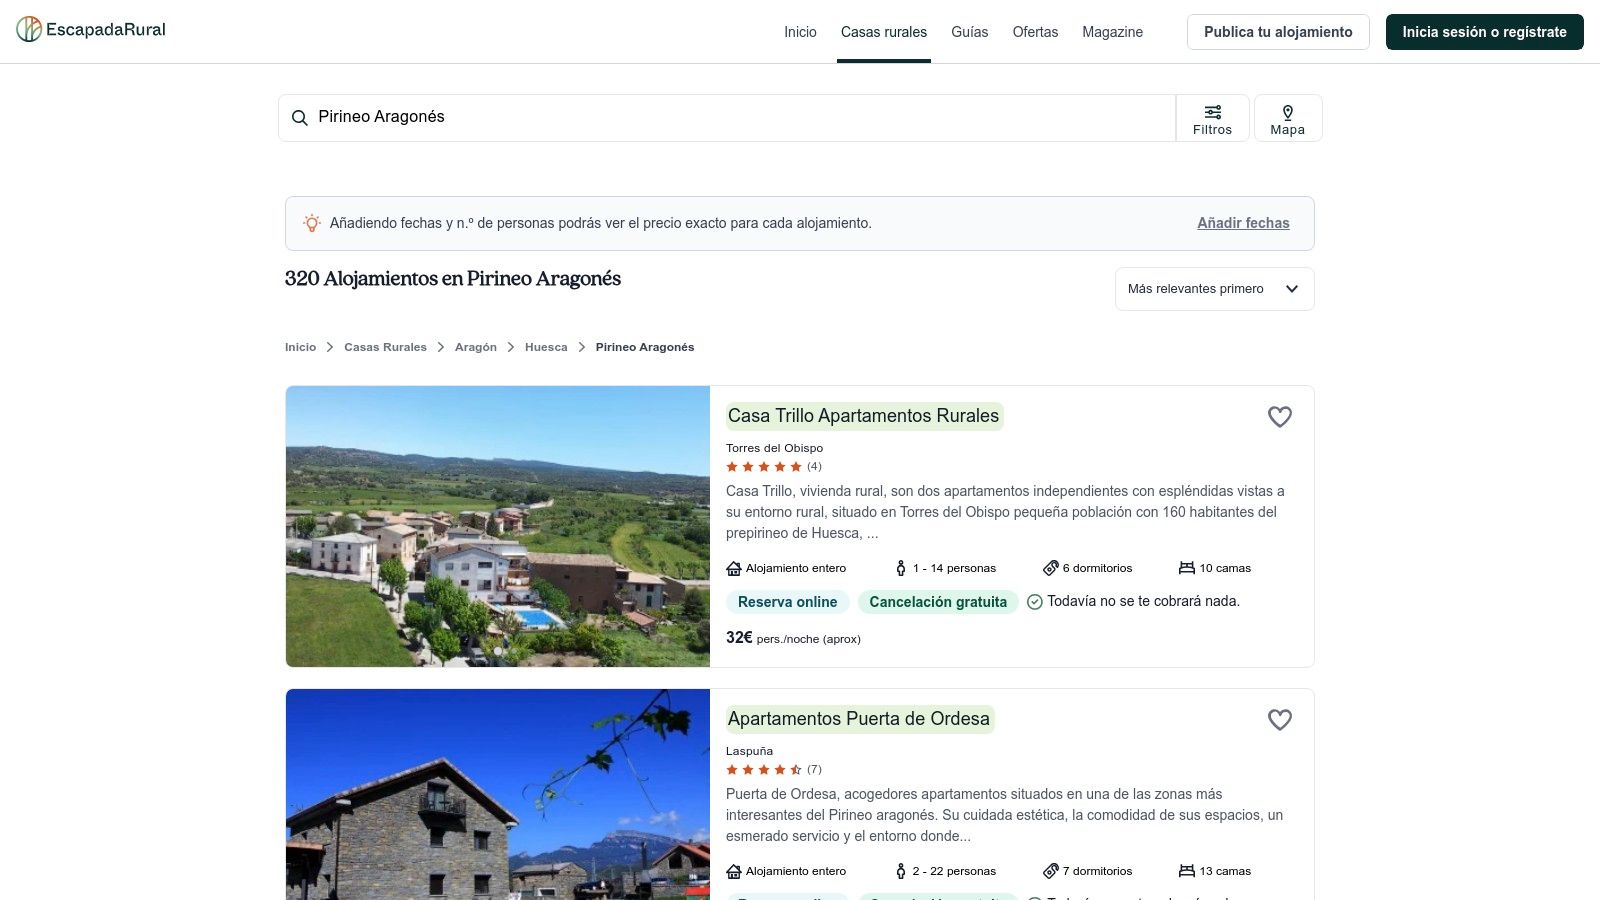
Task: Open the map view via Mapa icon
Action: [1288, 117]
